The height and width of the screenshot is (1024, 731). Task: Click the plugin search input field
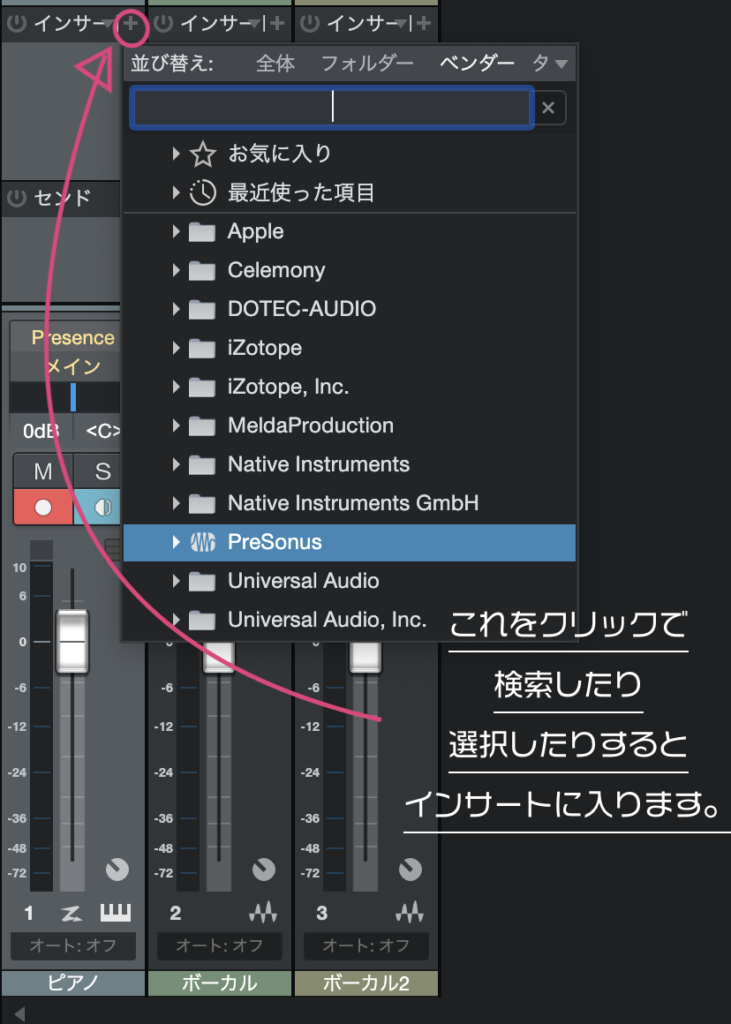tap(332, 108)
